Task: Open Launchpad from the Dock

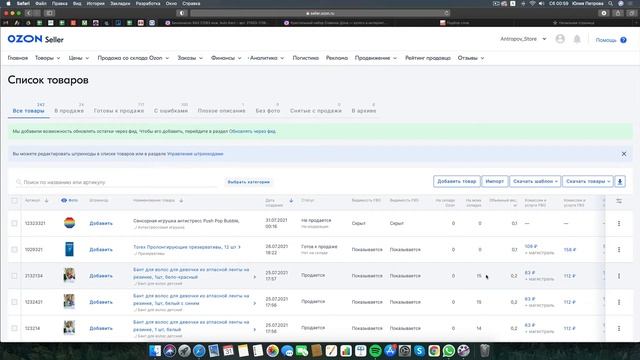Action: pos(184,351)
